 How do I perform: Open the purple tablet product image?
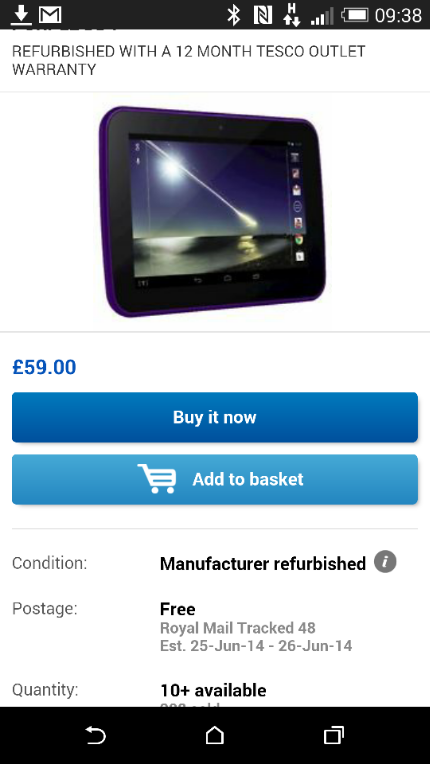coord(212,211)
